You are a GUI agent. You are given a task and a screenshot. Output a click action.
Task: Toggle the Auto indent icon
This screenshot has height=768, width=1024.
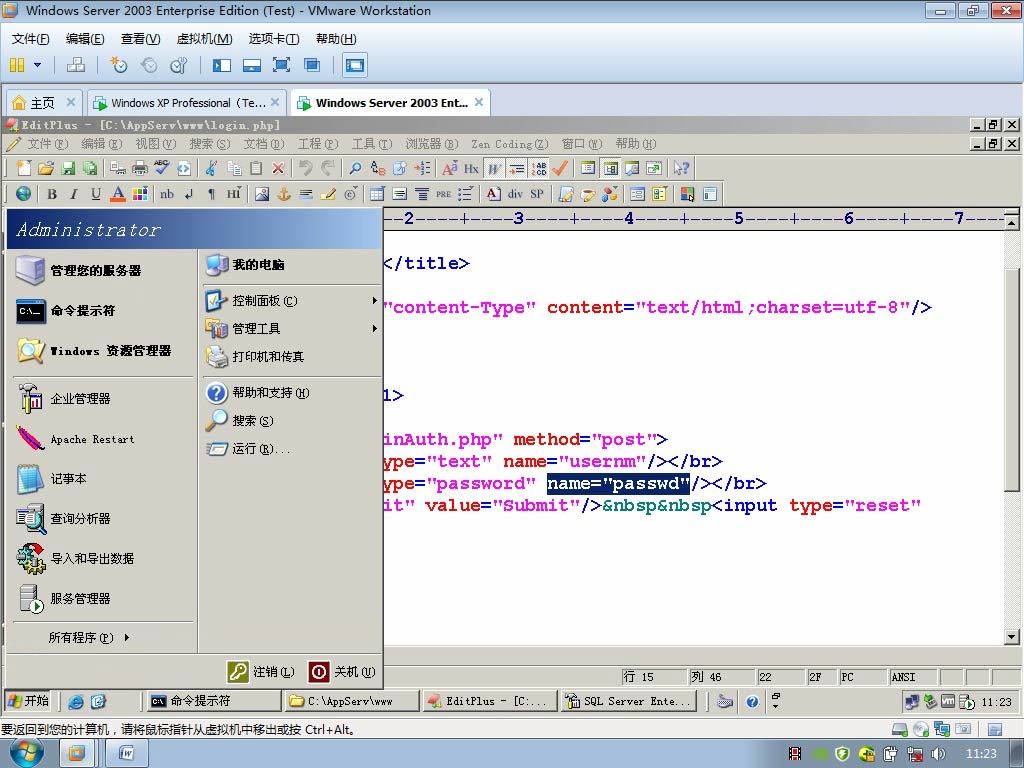[x=517, y=168]
